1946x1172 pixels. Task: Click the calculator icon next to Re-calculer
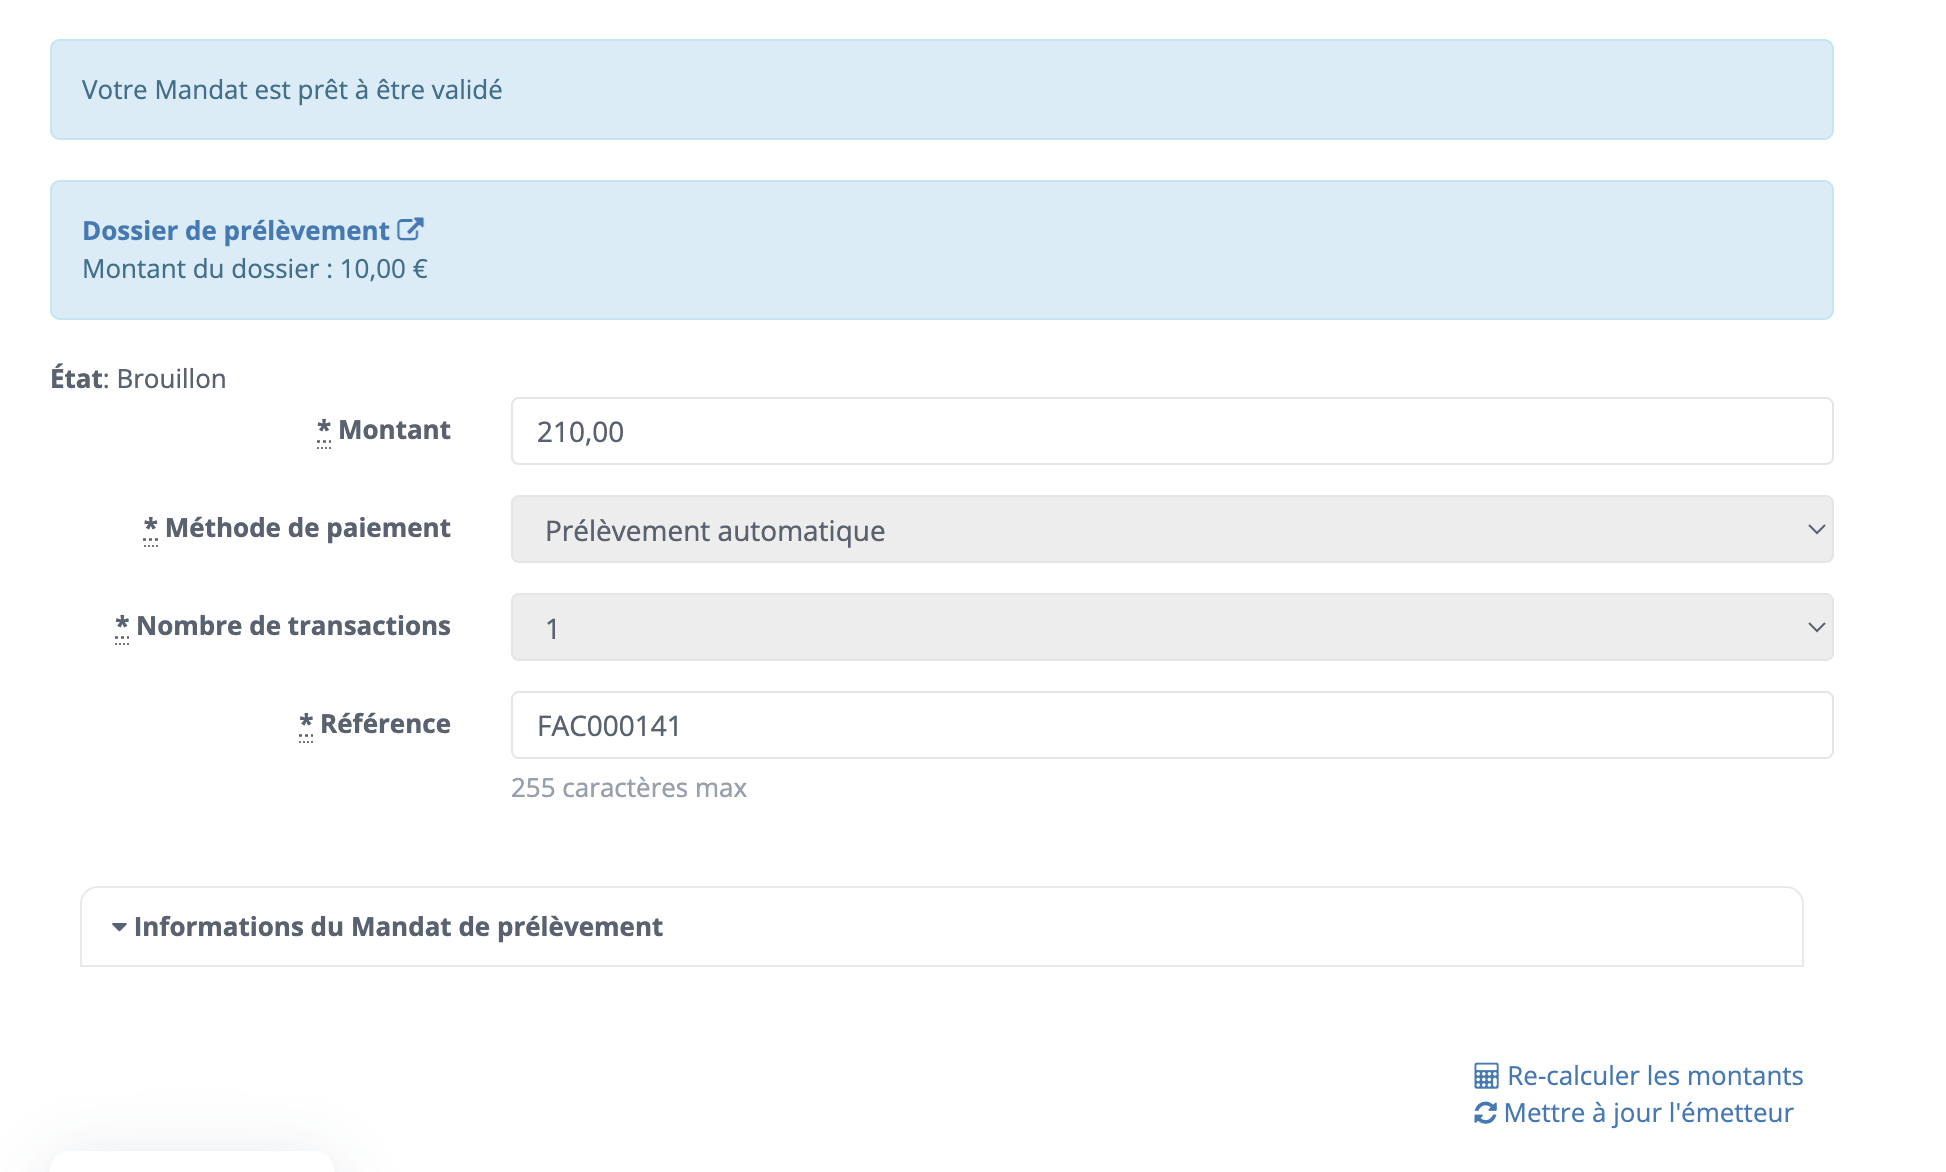(x=1486, y=1076)
